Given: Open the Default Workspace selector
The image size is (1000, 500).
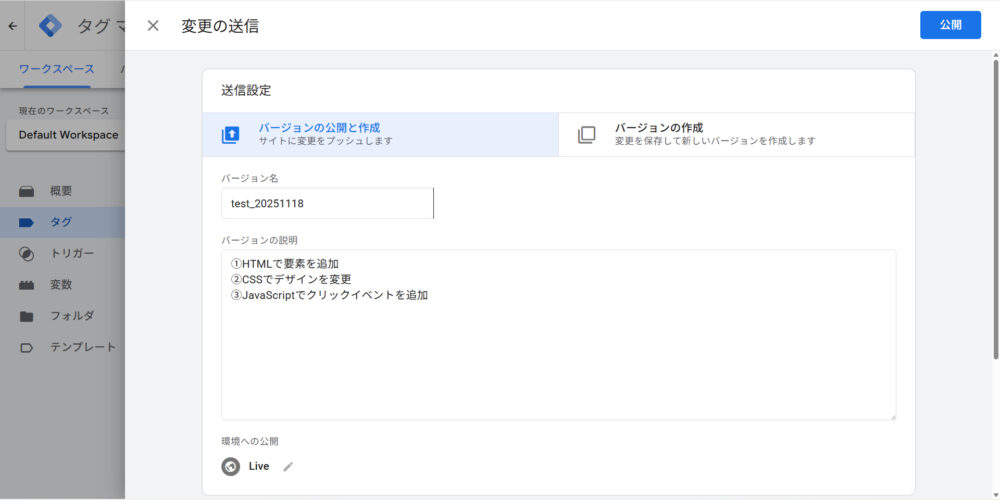Looking at the screenshot, I should [x=68, y=135].
